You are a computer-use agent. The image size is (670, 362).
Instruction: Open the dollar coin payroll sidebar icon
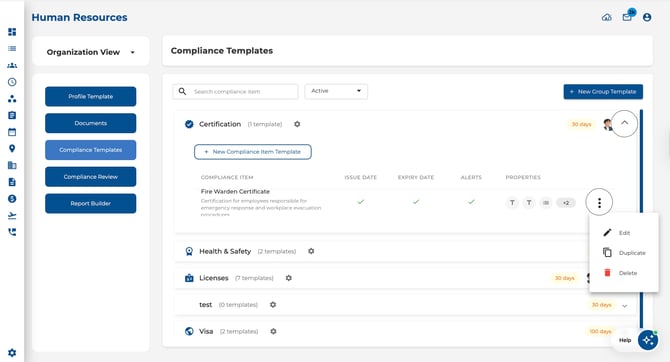point(12,199)
